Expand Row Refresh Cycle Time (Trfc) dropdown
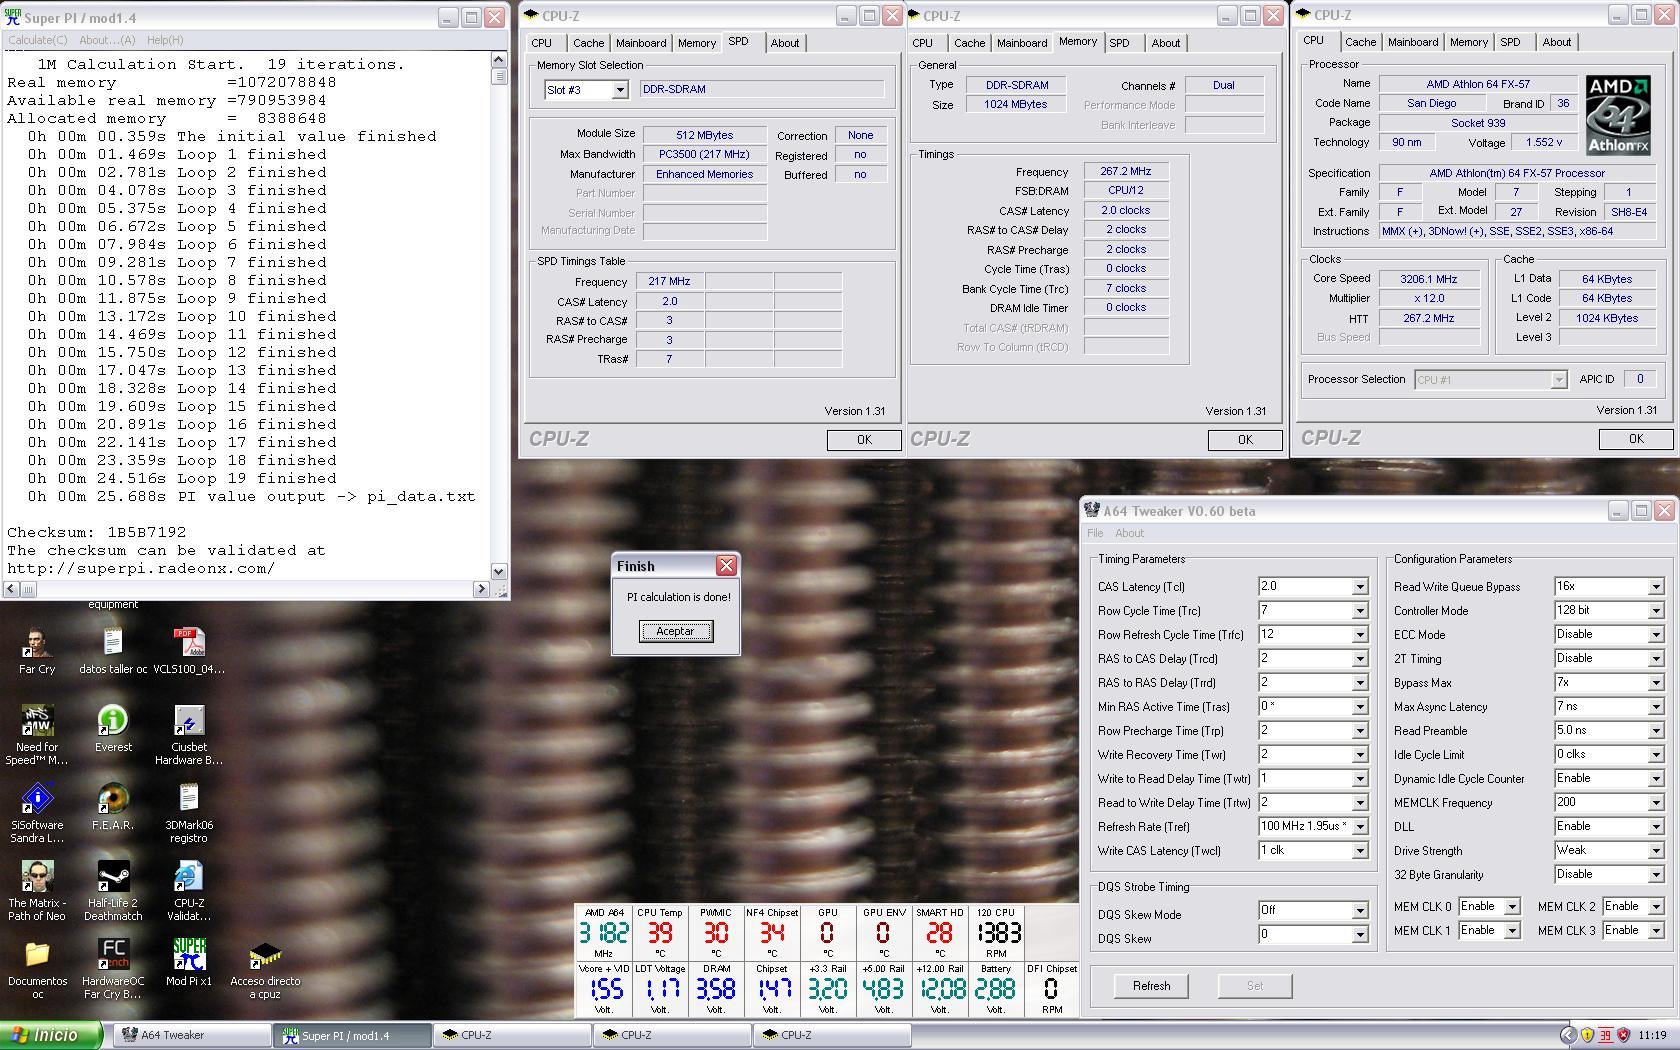 [x=1360, y=635]
